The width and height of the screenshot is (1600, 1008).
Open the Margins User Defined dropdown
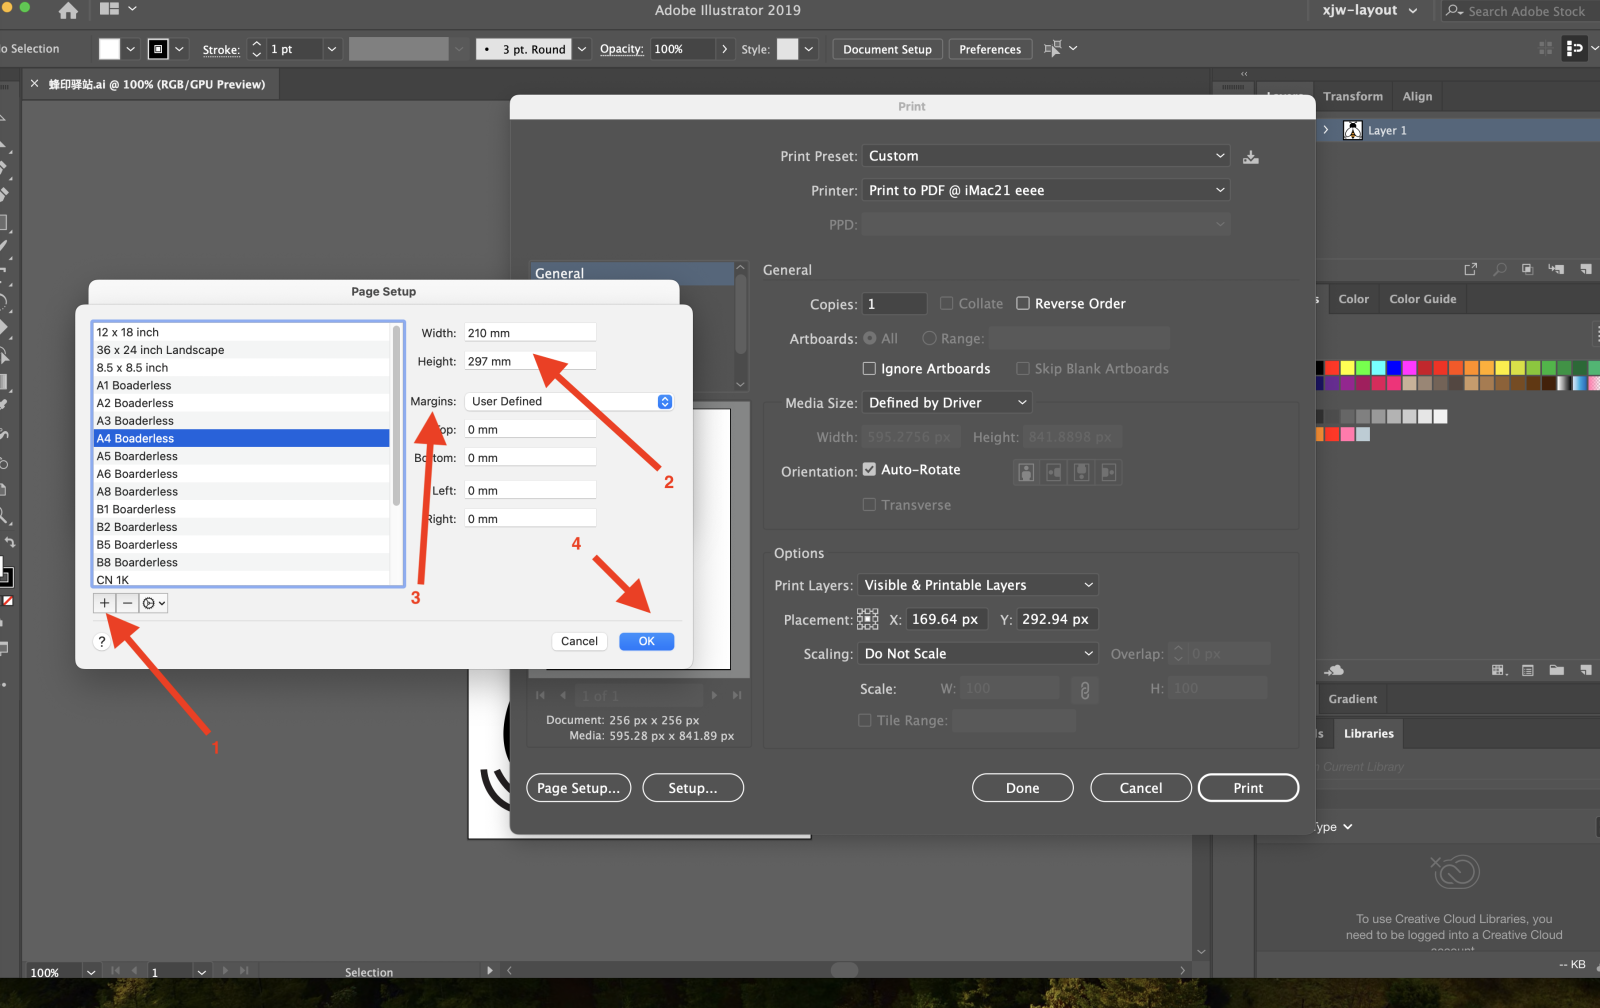click(x=569, y=401)
